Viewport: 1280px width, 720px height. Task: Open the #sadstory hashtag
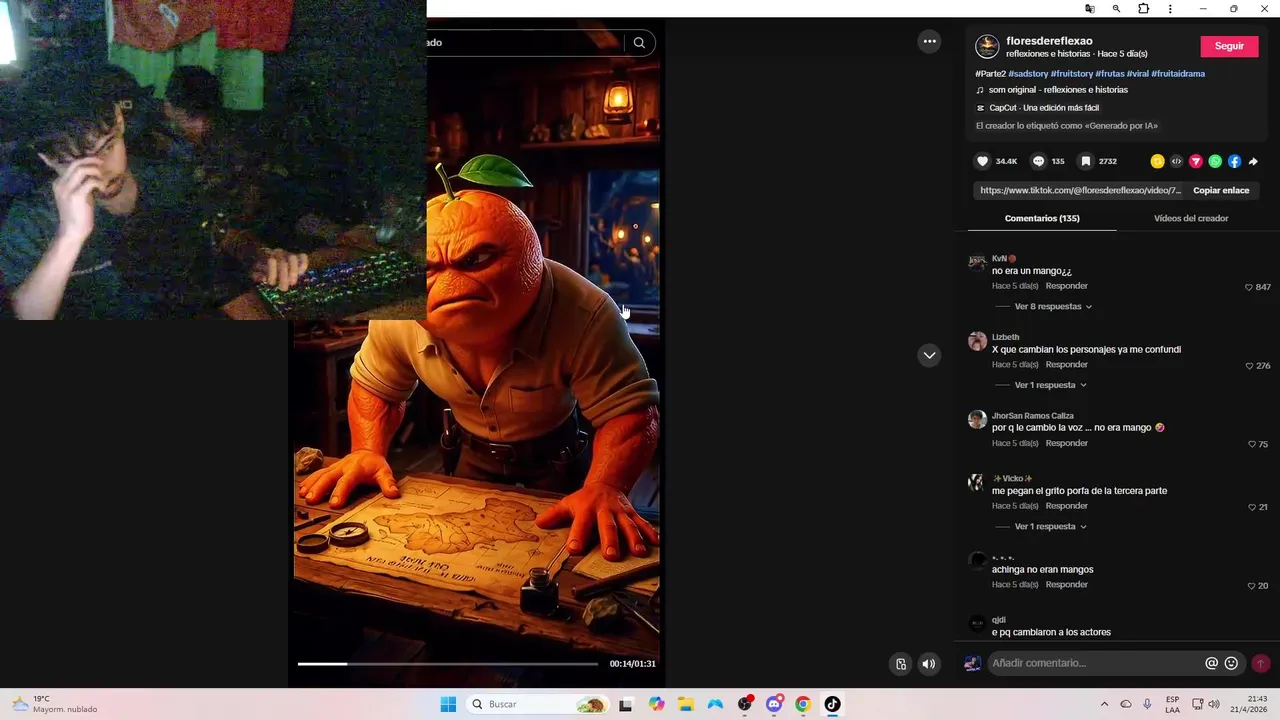[x=1028, y=73]
